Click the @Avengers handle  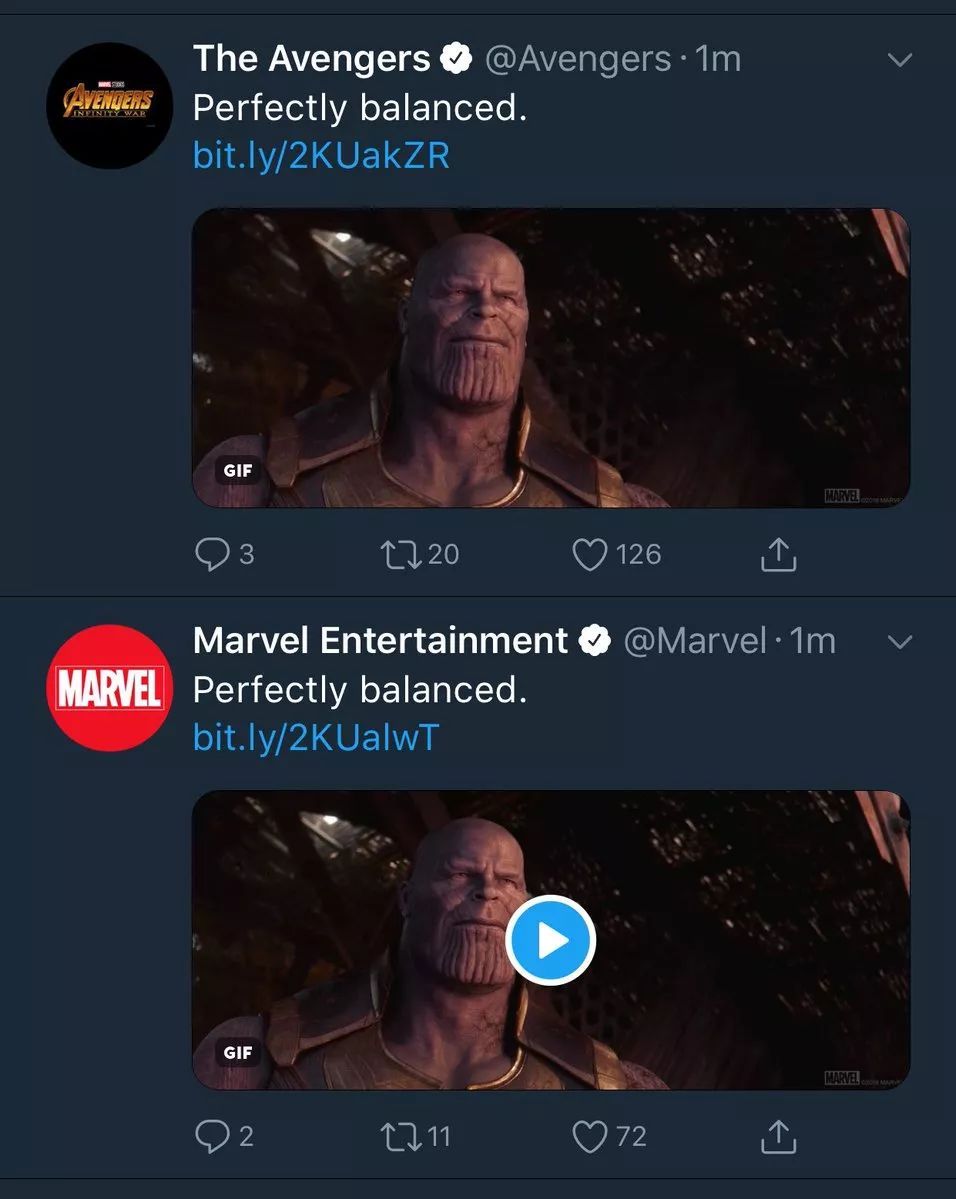(x=578, y=59)
